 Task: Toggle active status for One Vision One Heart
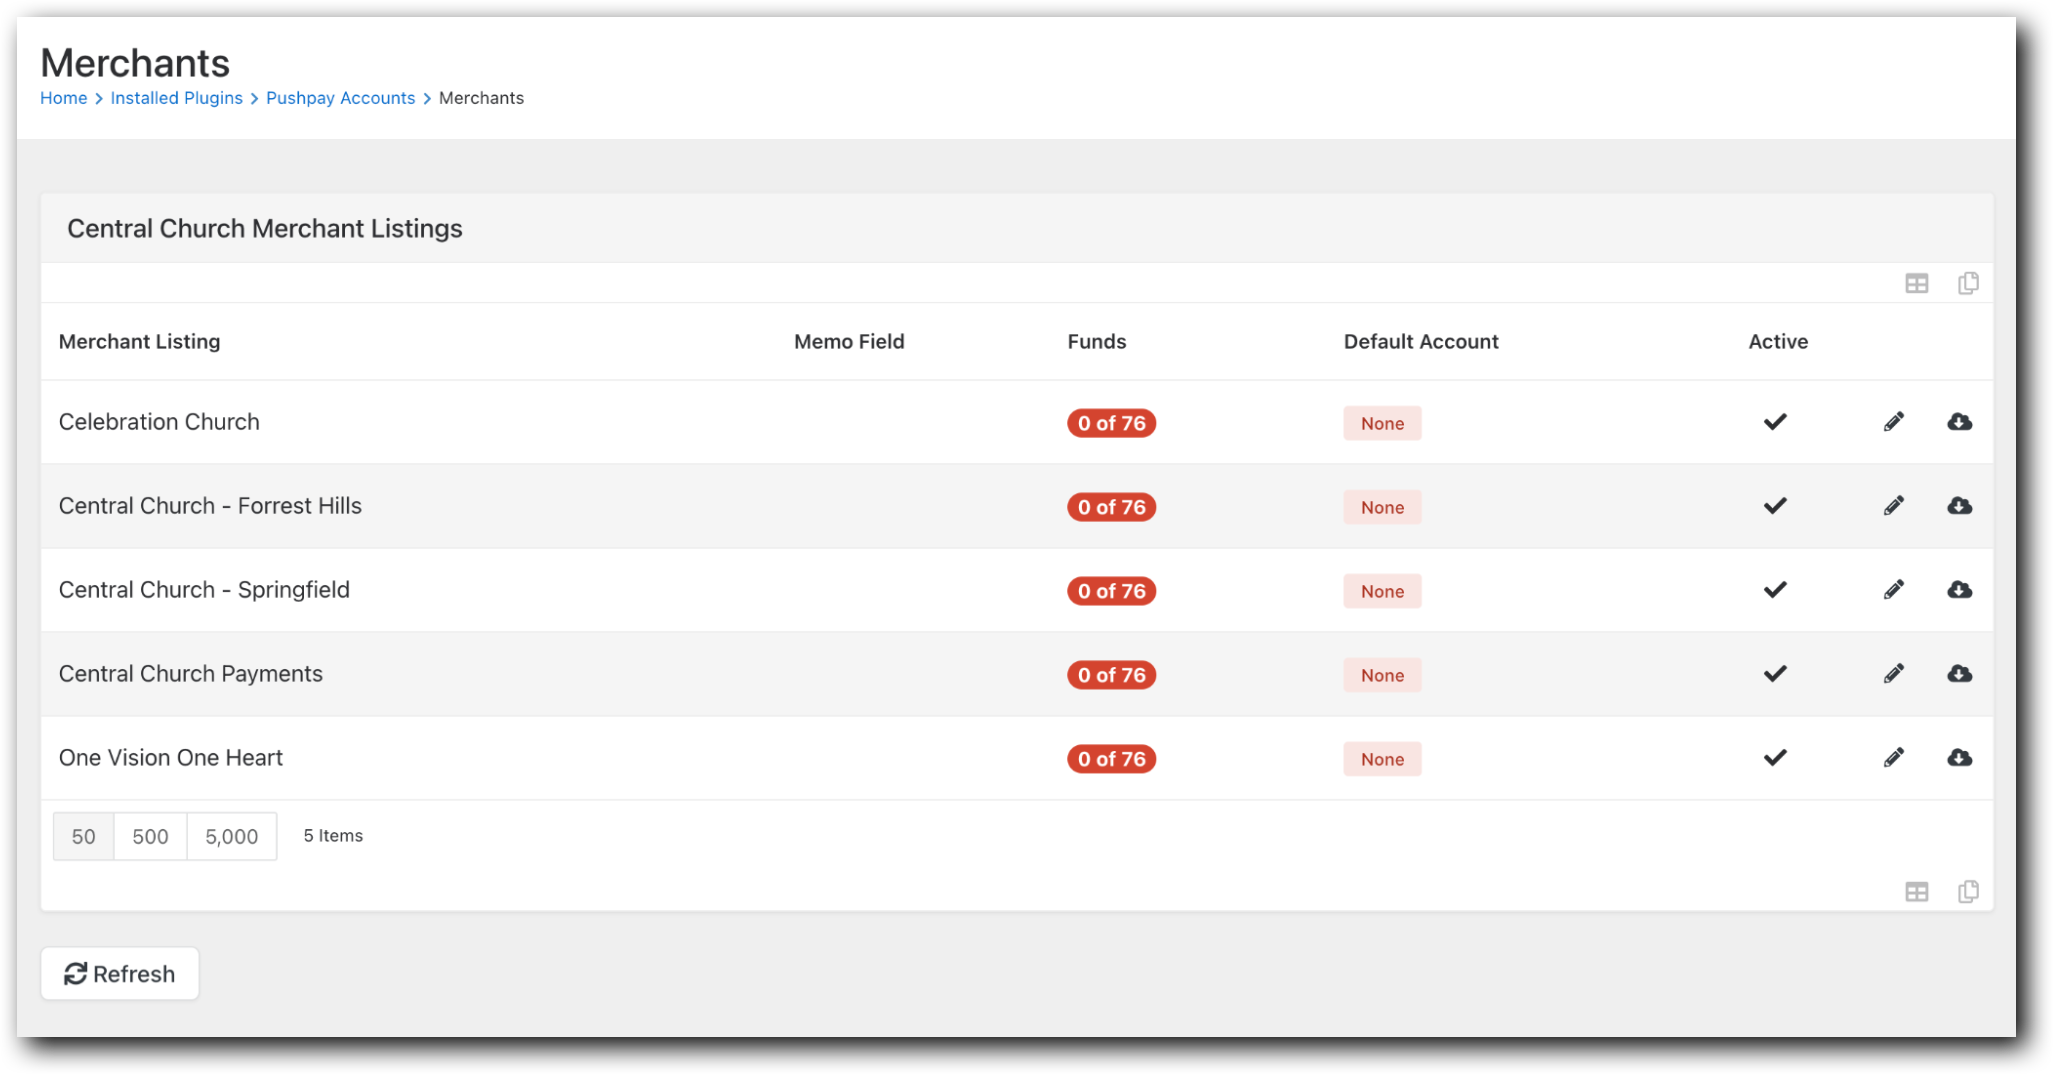pos(1776,758)
